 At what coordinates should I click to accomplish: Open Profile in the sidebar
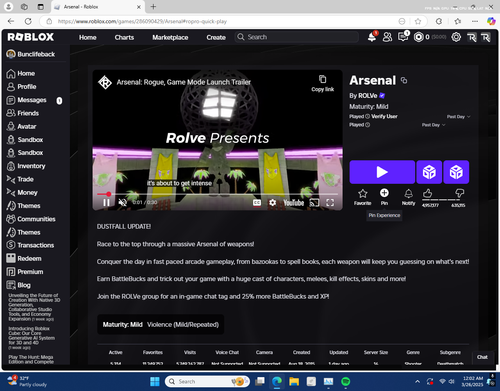click(21, 87)
